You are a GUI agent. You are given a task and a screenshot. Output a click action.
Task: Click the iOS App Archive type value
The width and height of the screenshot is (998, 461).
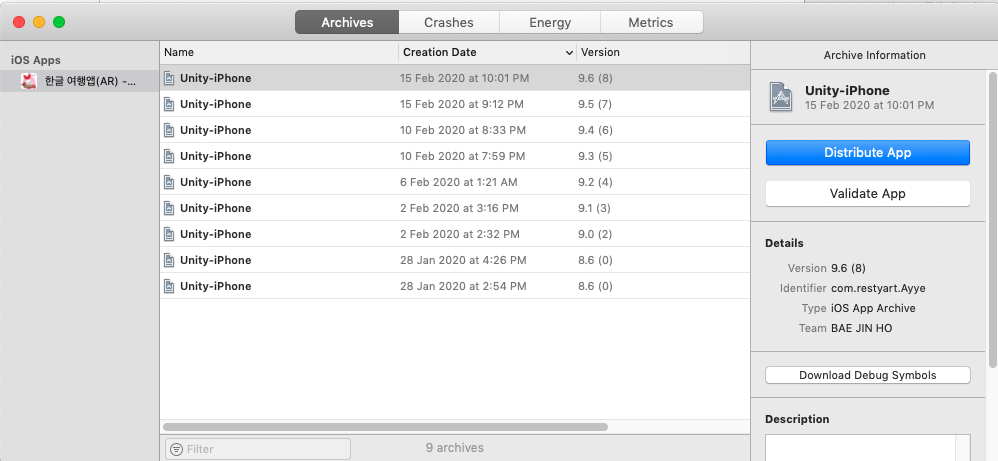(873, 308)
